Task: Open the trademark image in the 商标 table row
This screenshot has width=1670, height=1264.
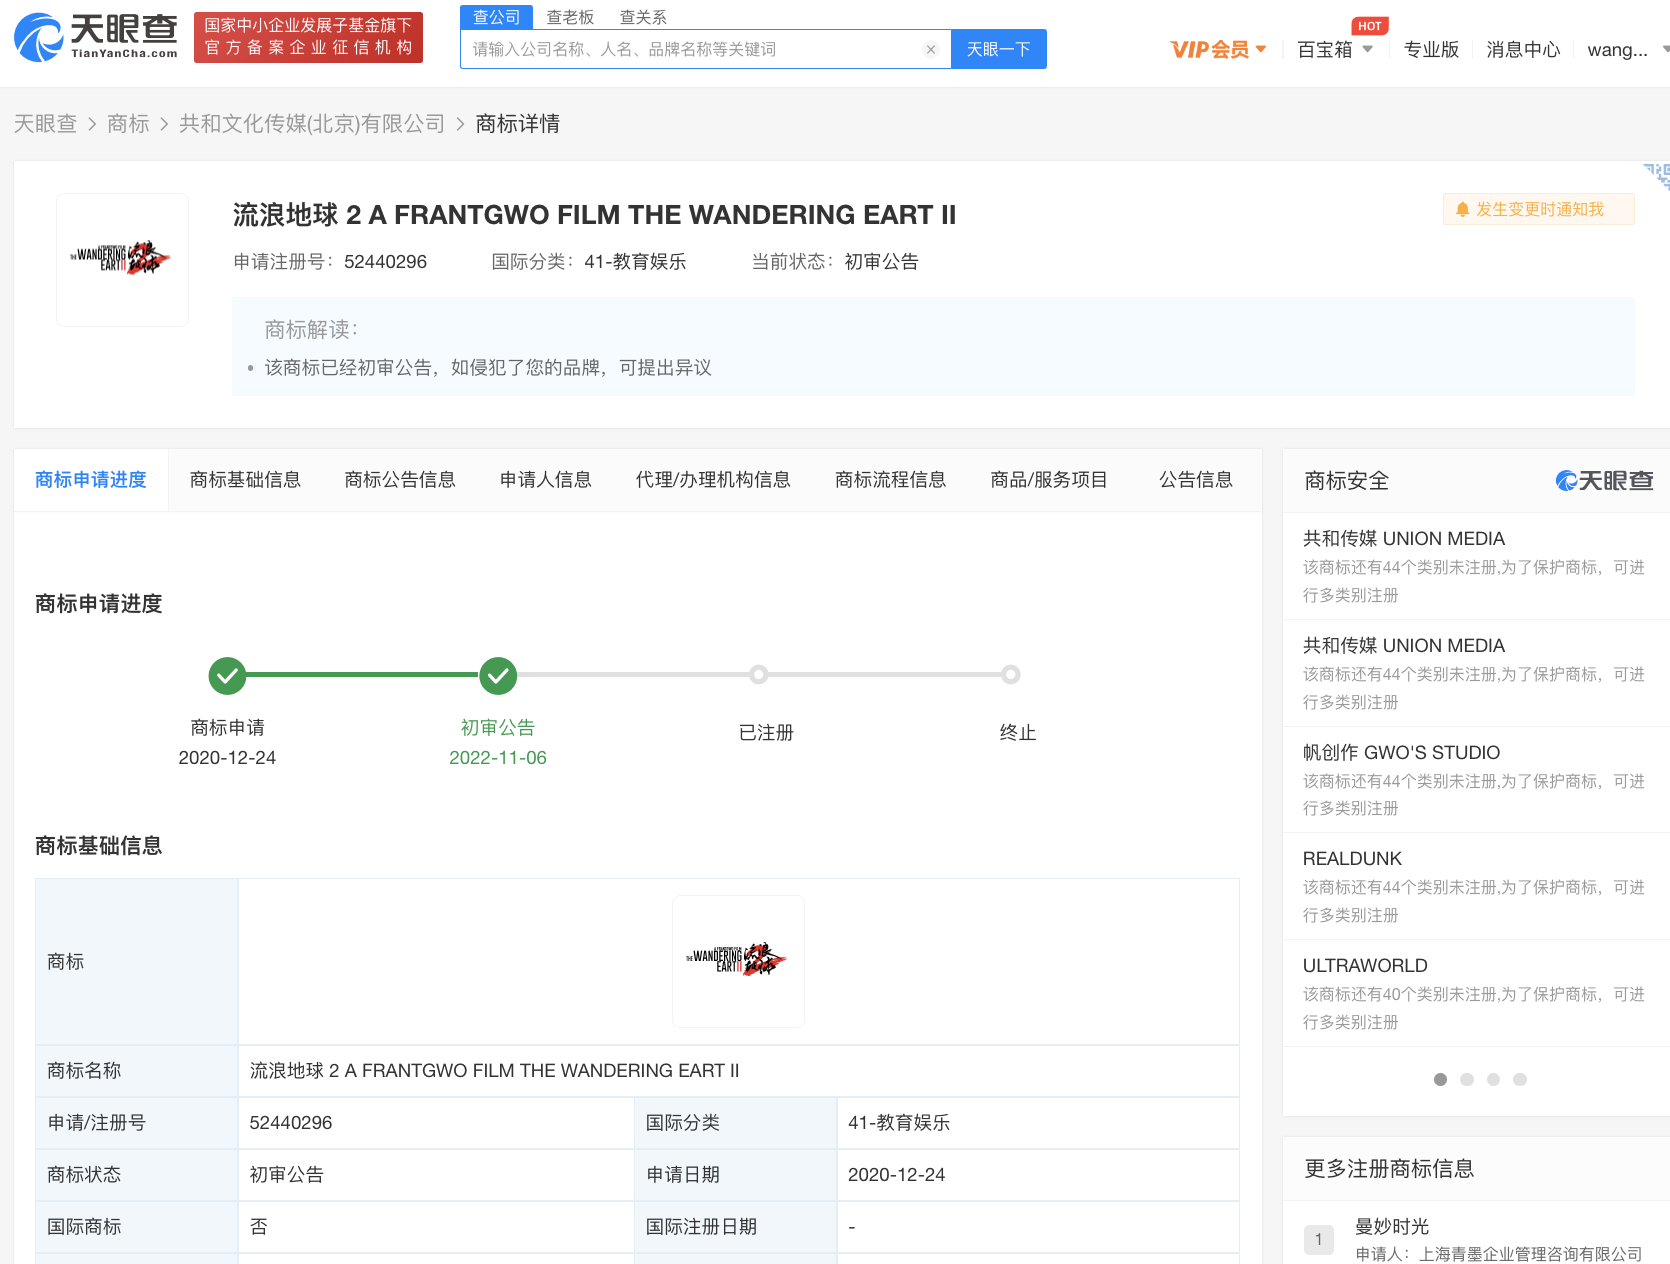Action: click(738, 961)
